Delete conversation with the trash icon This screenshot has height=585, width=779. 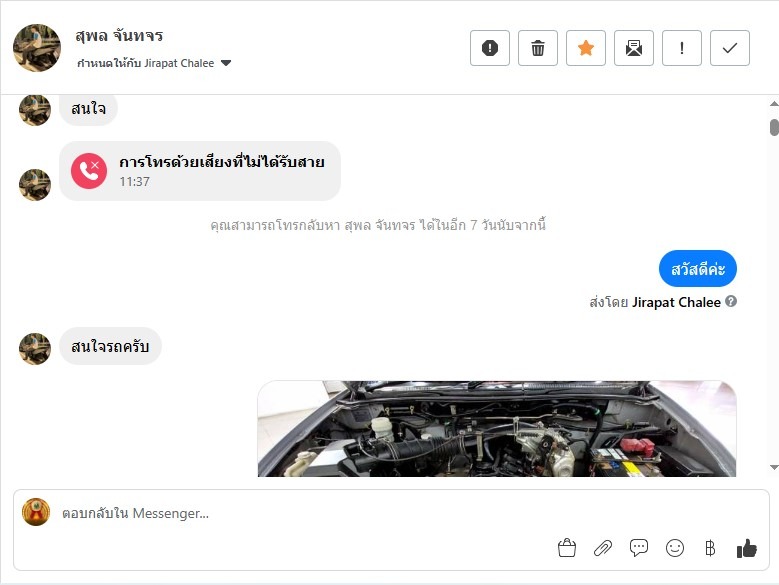tap(538, 48)
